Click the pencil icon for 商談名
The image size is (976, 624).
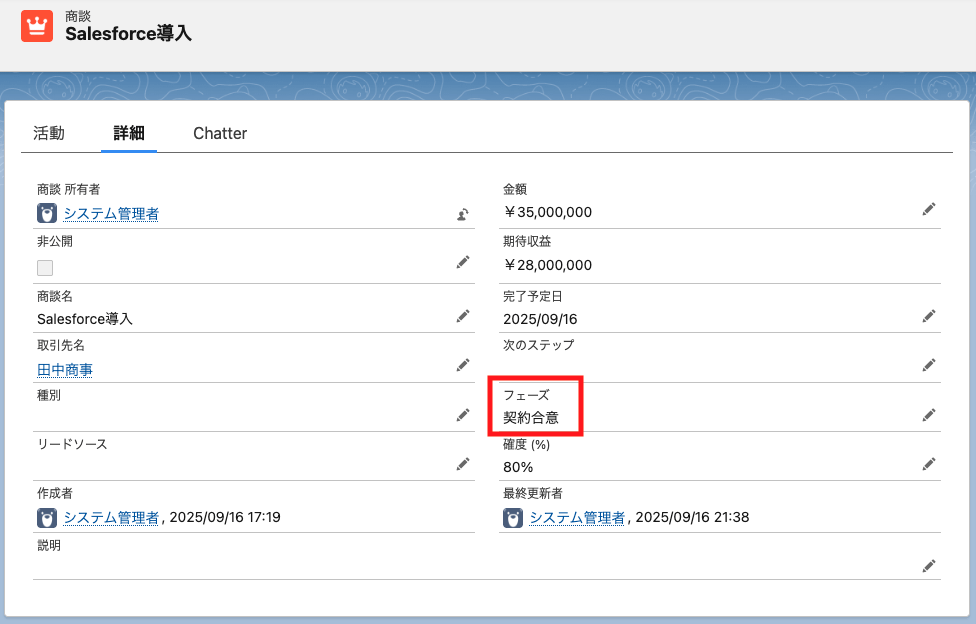point(462,316)
